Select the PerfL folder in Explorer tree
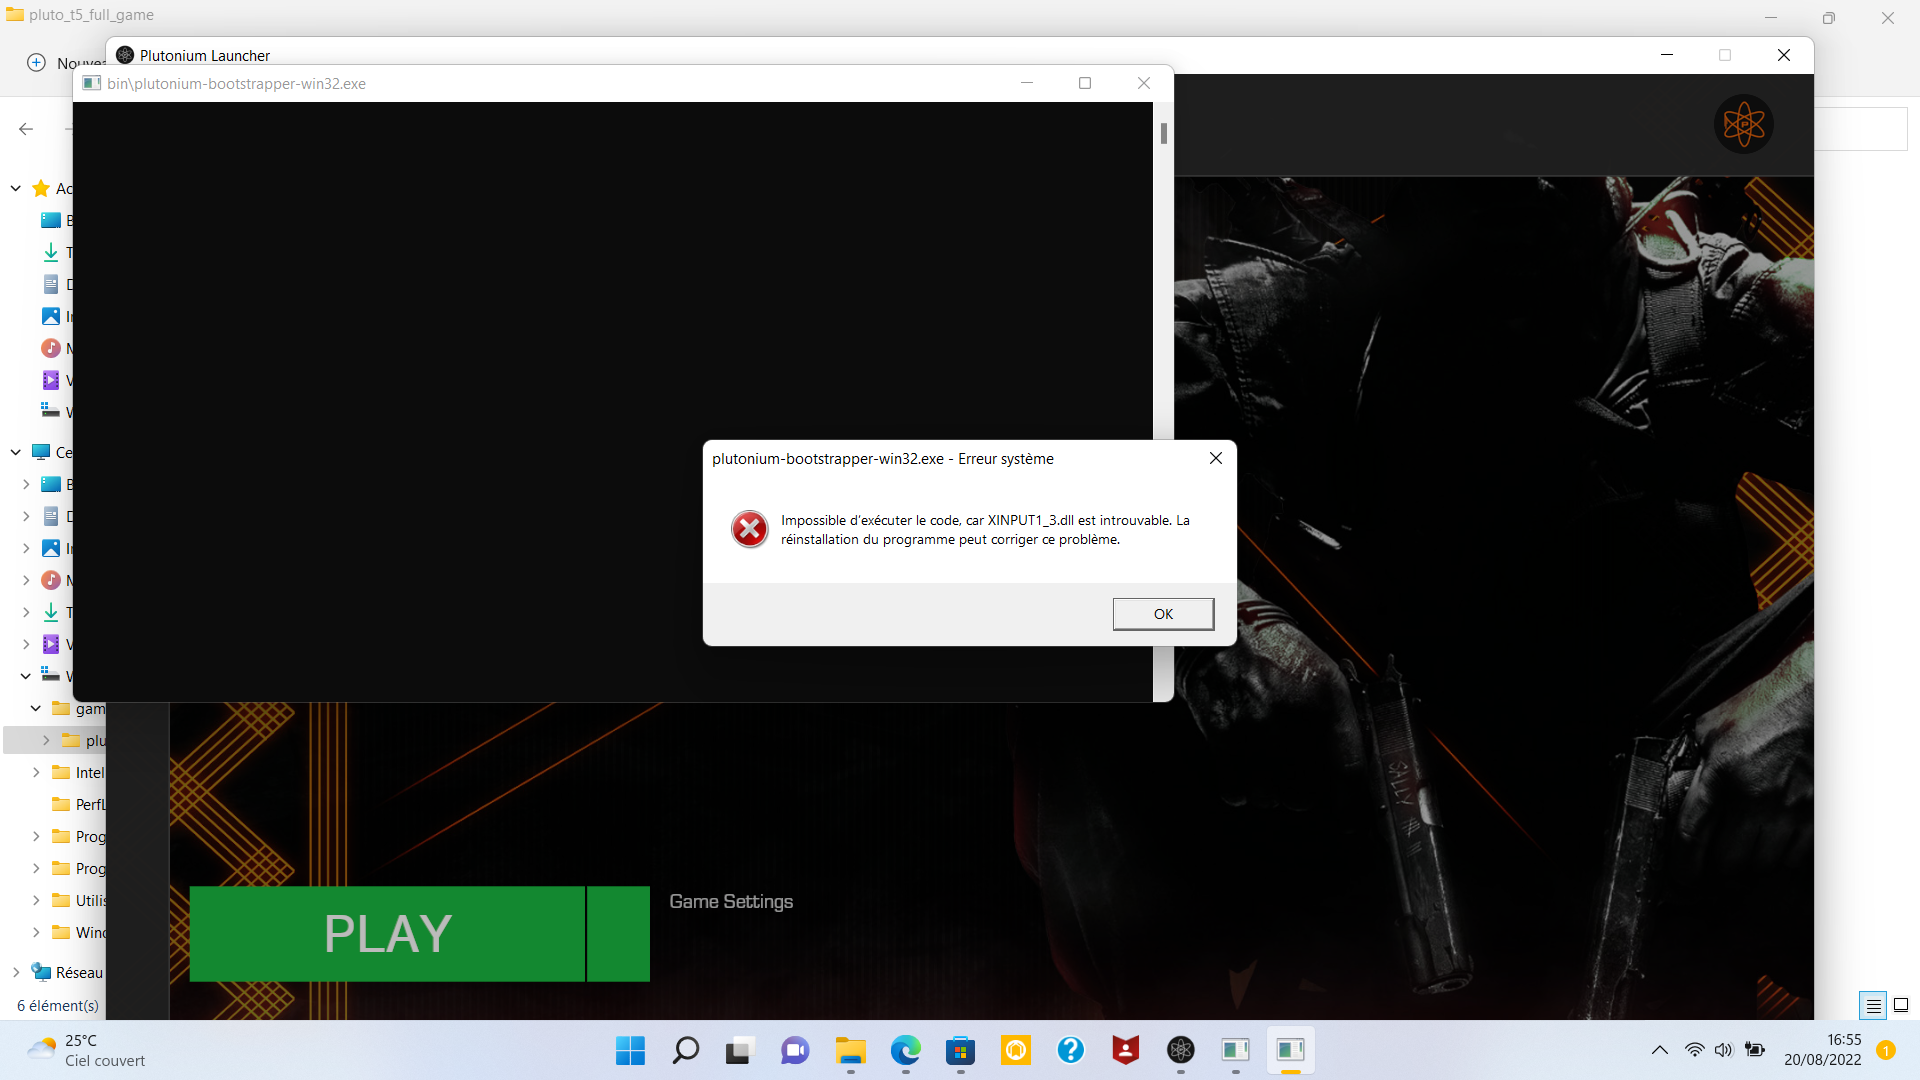This screenshot has width=1920, height=1080. (78, 804)
